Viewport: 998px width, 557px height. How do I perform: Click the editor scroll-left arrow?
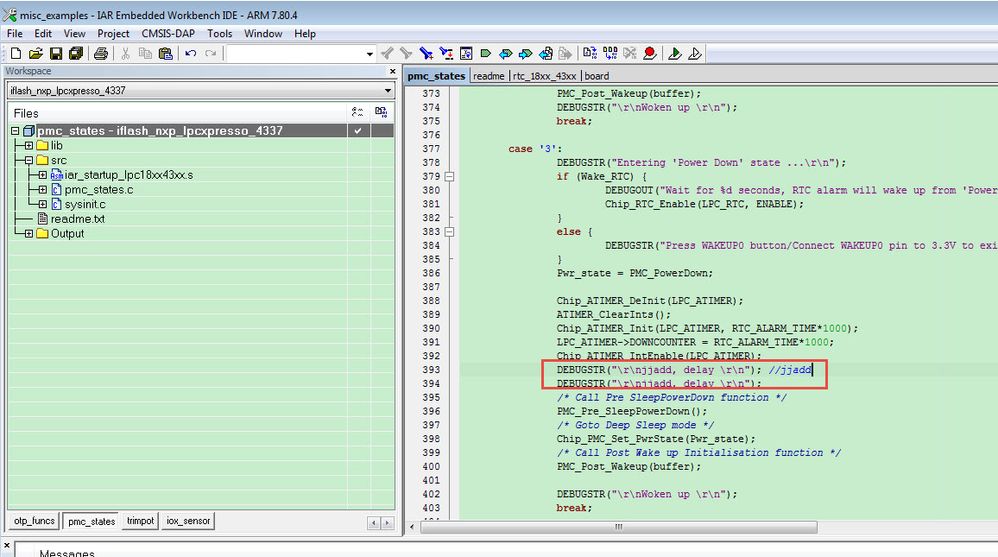tap(412, 527)
